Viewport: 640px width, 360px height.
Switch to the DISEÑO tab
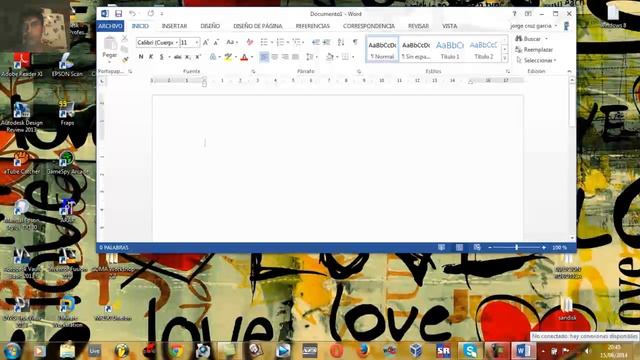210,26
